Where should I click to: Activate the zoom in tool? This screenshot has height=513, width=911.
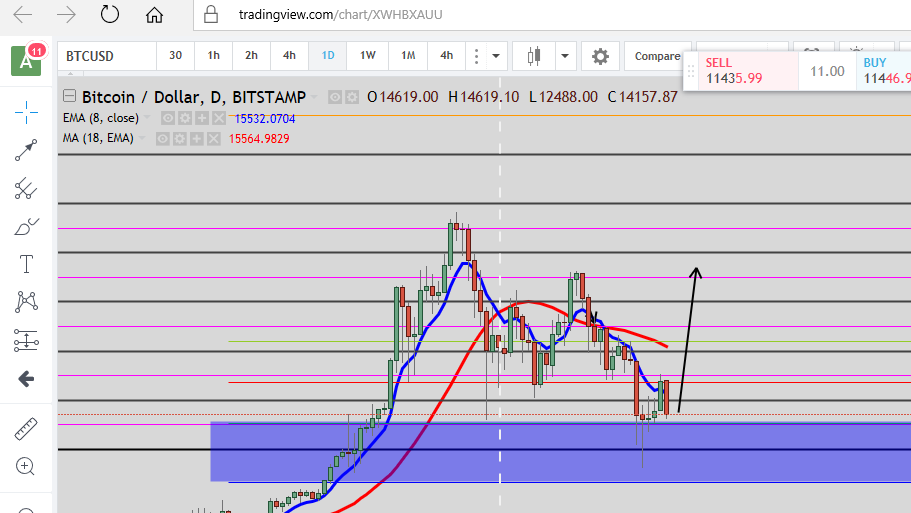(x=25, y=466)
